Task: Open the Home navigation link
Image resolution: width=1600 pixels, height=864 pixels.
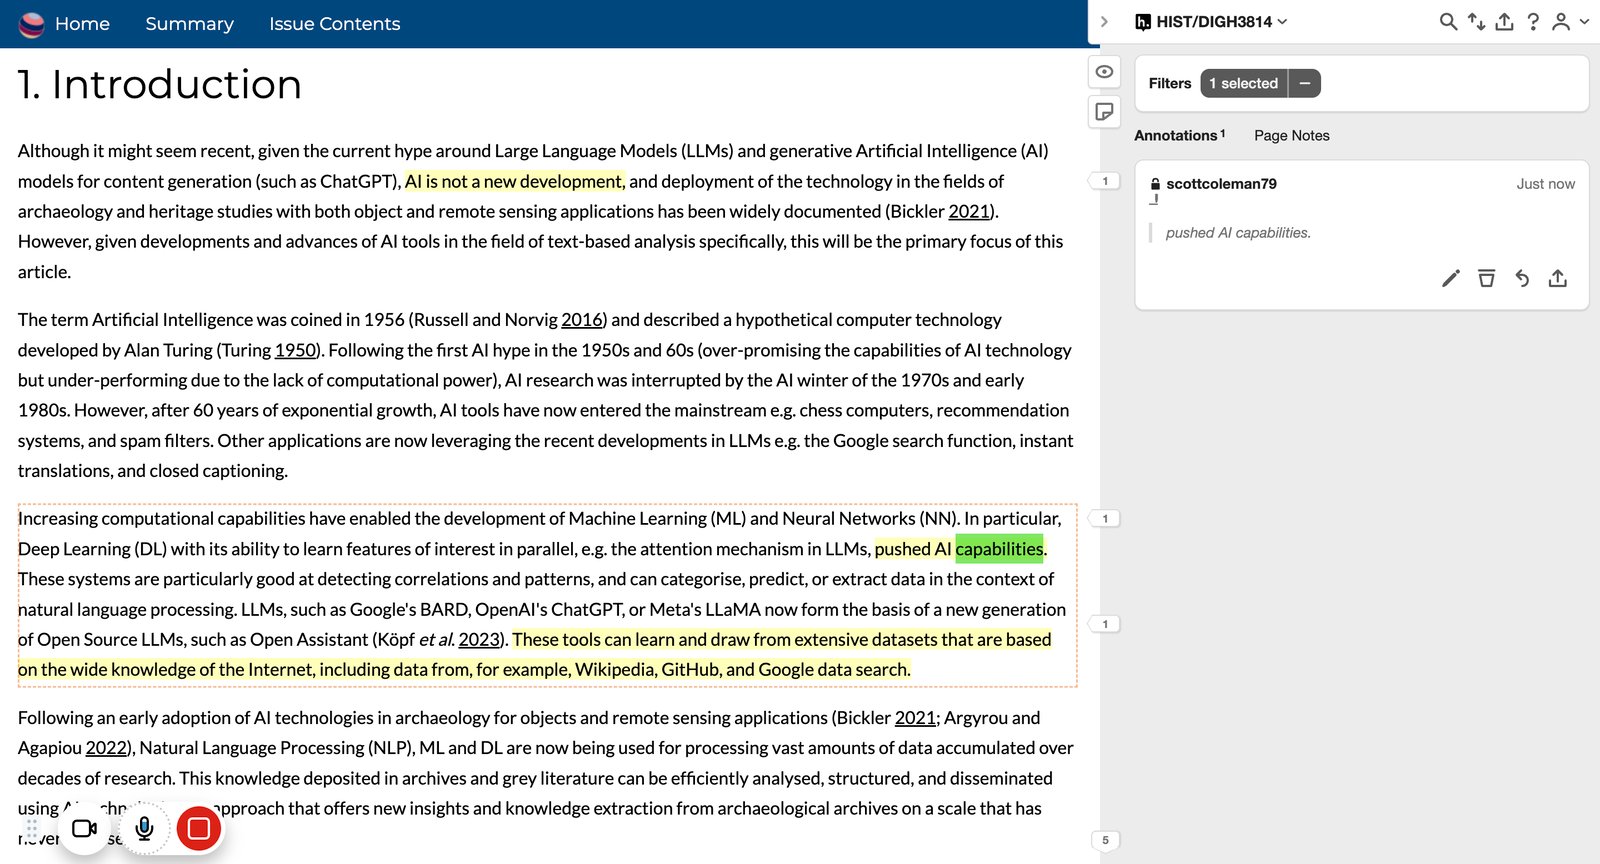Action: pos(82,24)
